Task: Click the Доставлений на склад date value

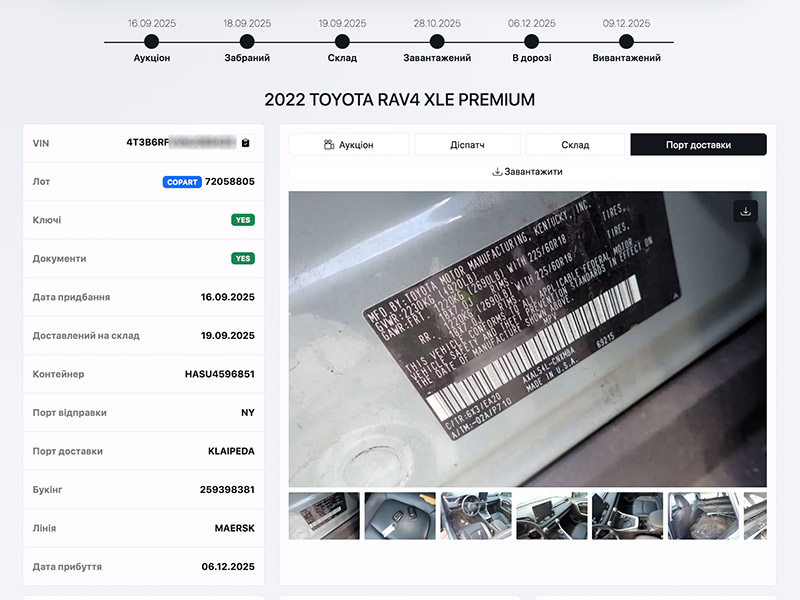Action: pyautogui.click(x=228, y=336)
